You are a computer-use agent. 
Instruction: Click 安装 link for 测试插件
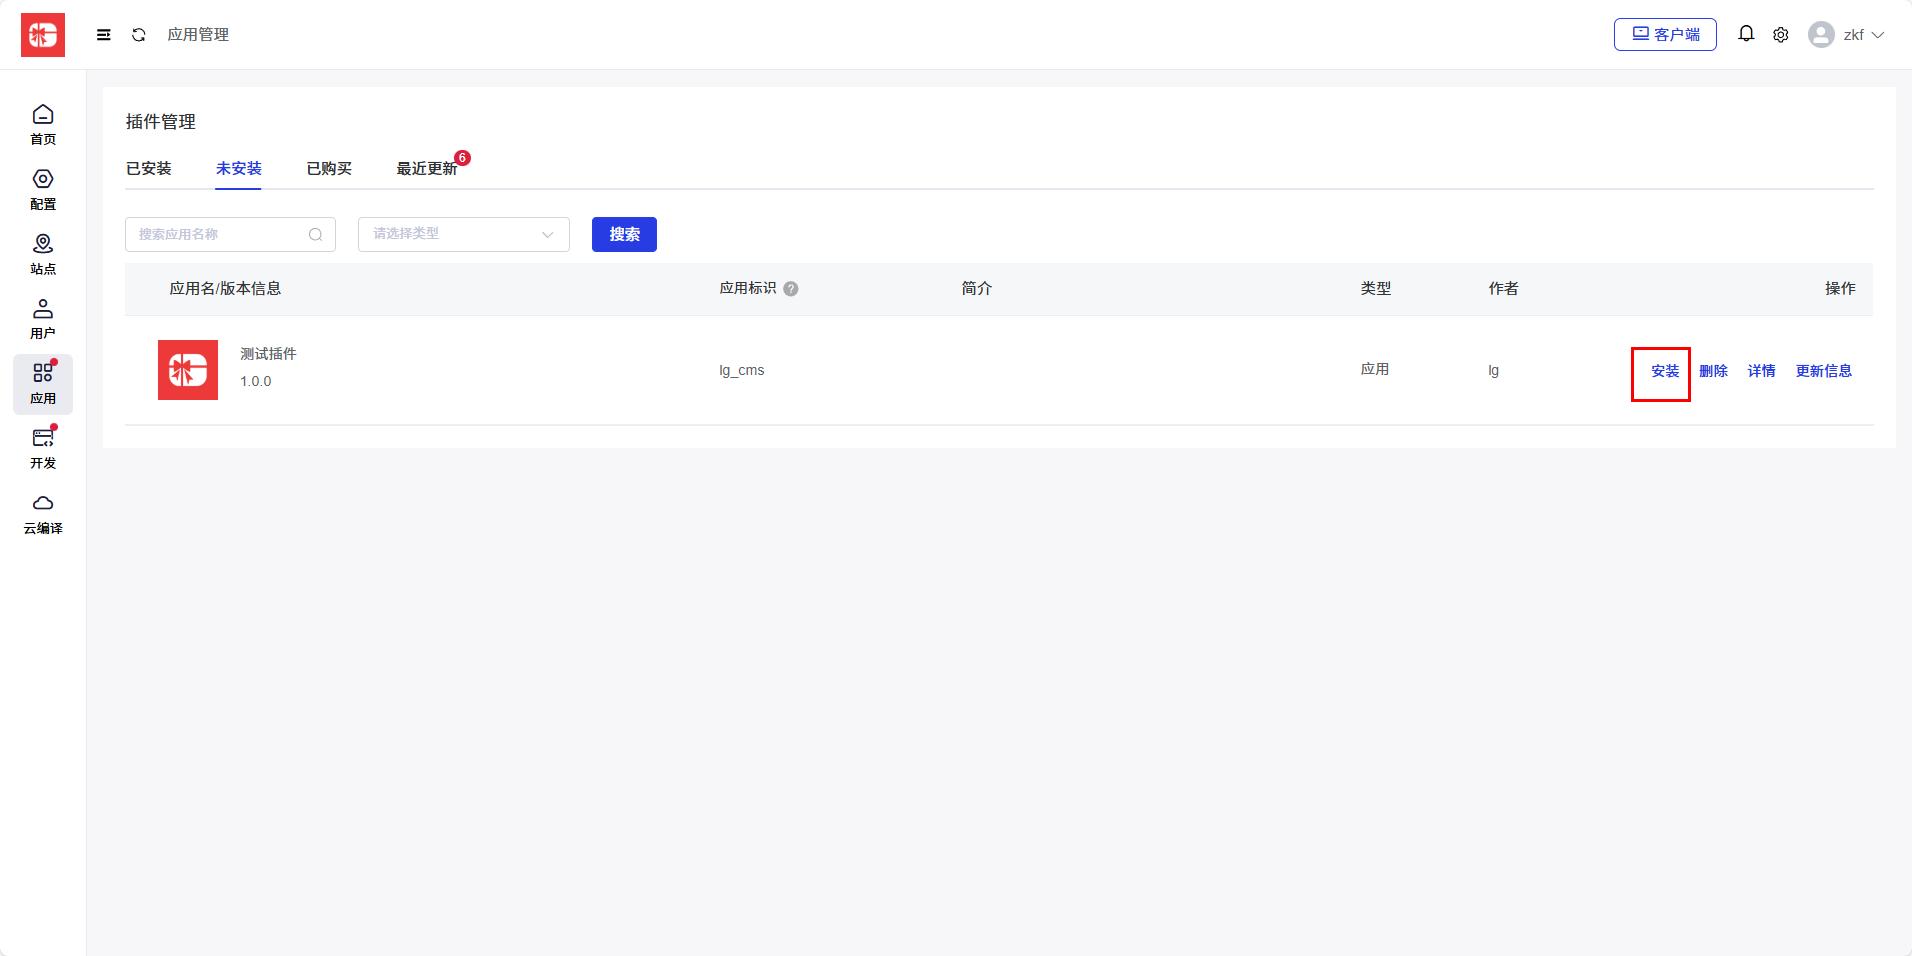(1664, 371)
